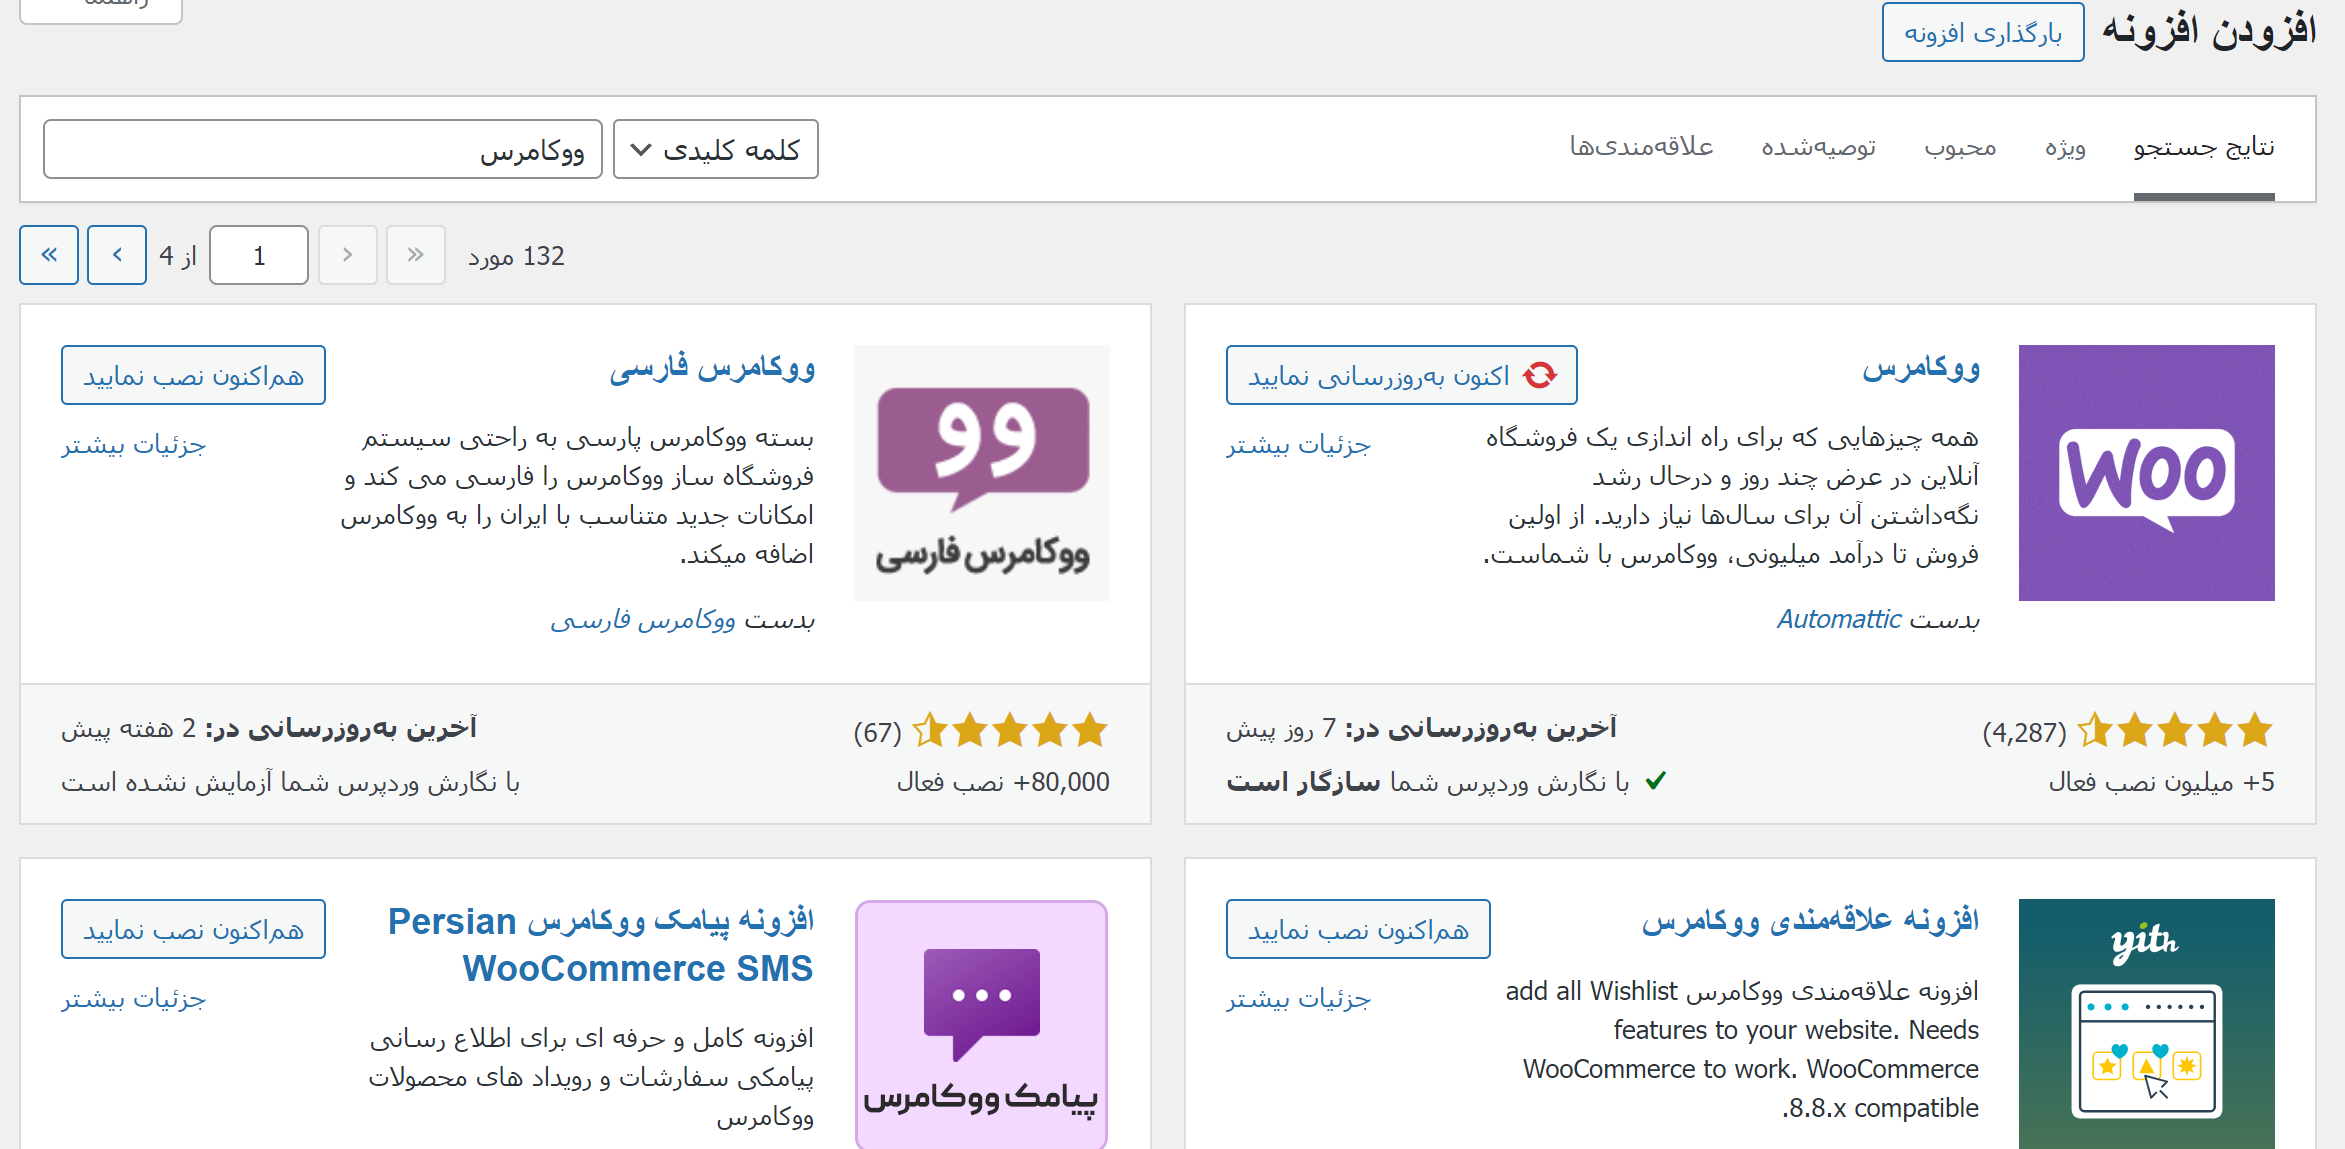Open Persian WooCommerce SMS title link
Screen dimensions: 2345x1149
601,945
